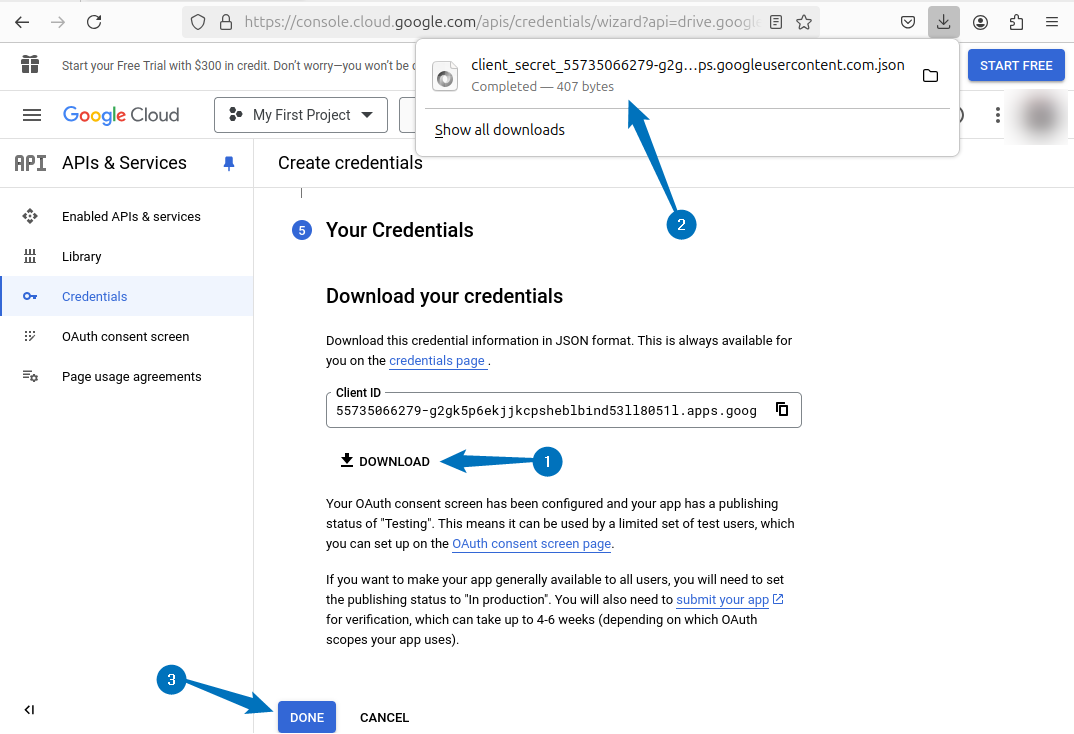Open the account pocket/save icon in toolbar
The width and height of the screenshot is (1074, 734).
coord(907,22)
